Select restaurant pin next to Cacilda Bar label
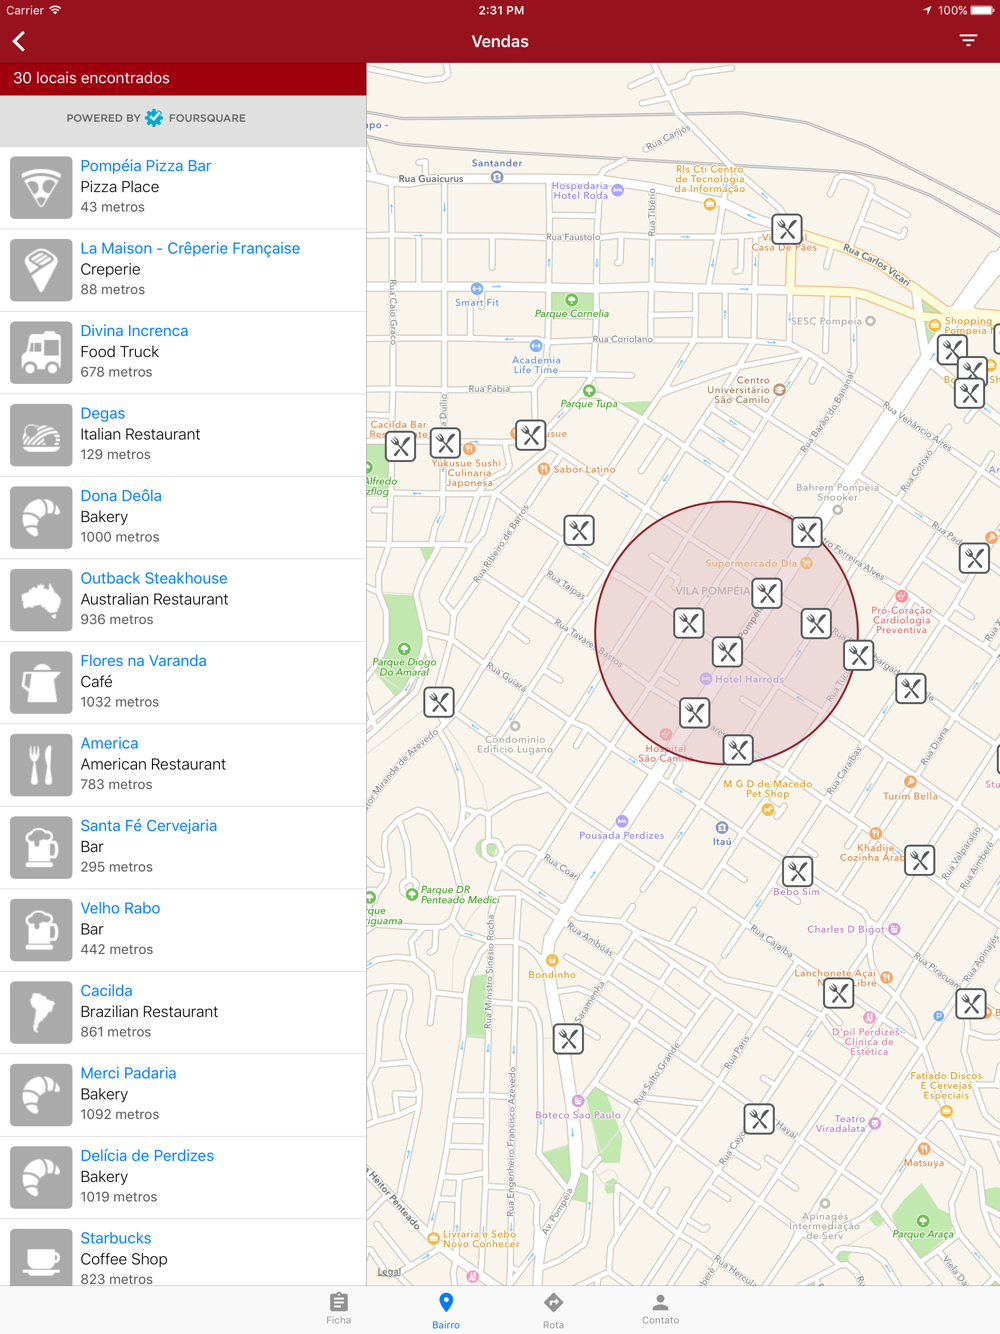The image size is (1000, 1334). coord(401,446)
